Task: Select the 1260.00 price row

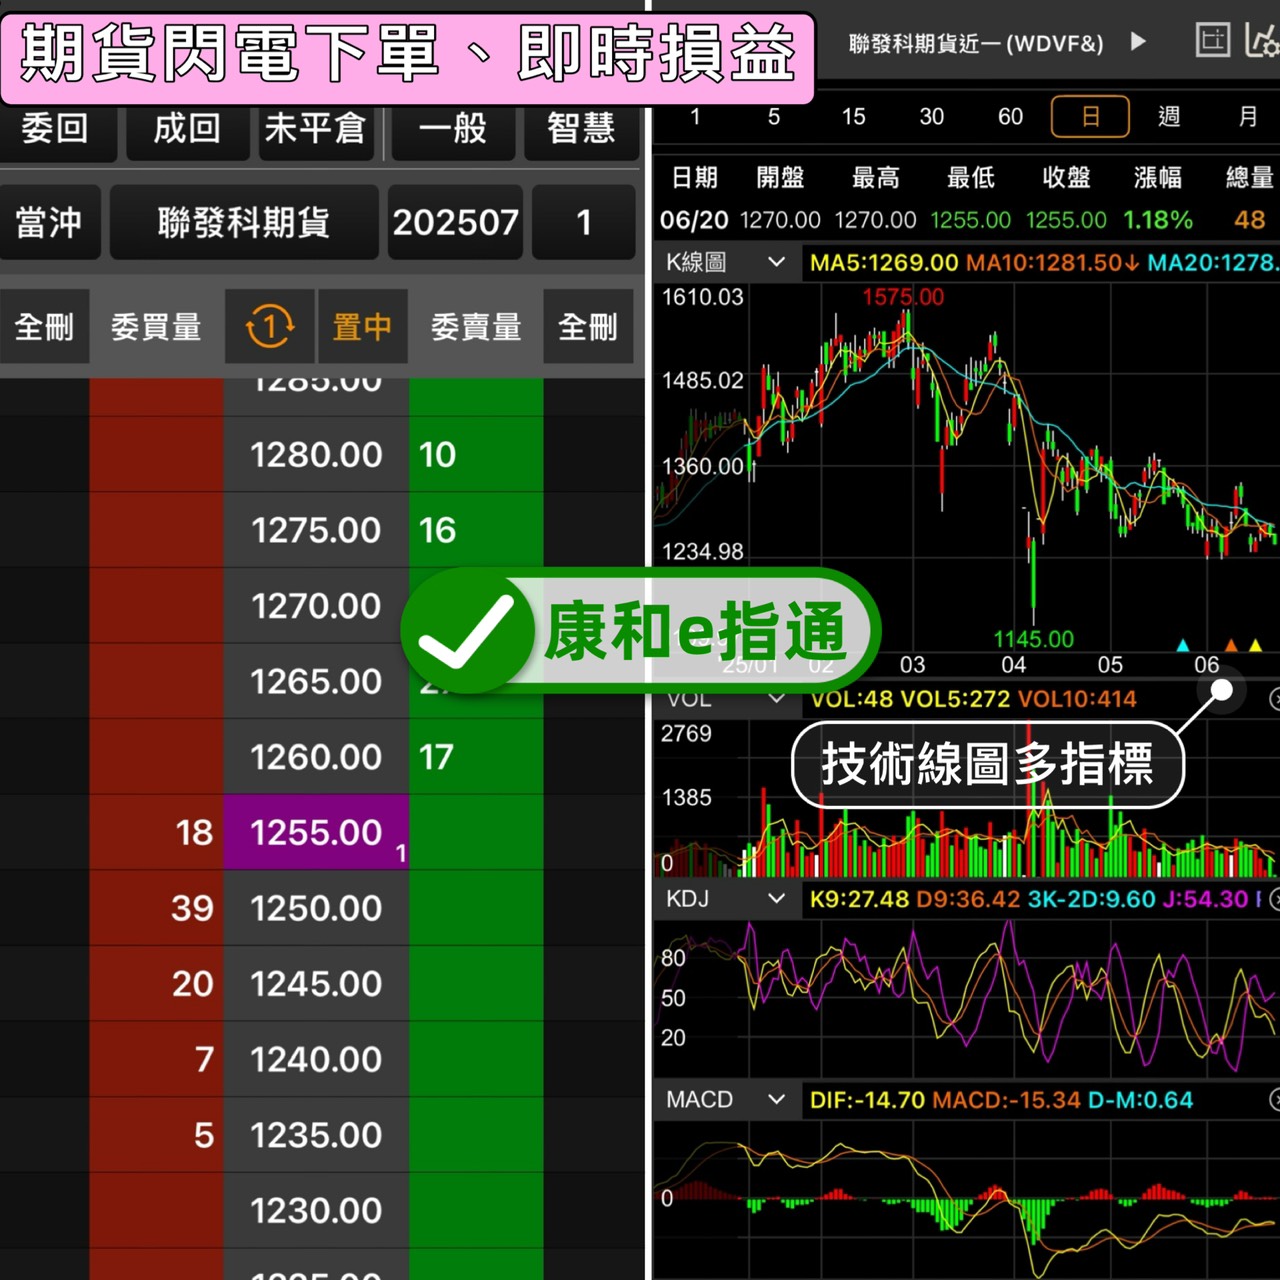Action: (316, 757)
